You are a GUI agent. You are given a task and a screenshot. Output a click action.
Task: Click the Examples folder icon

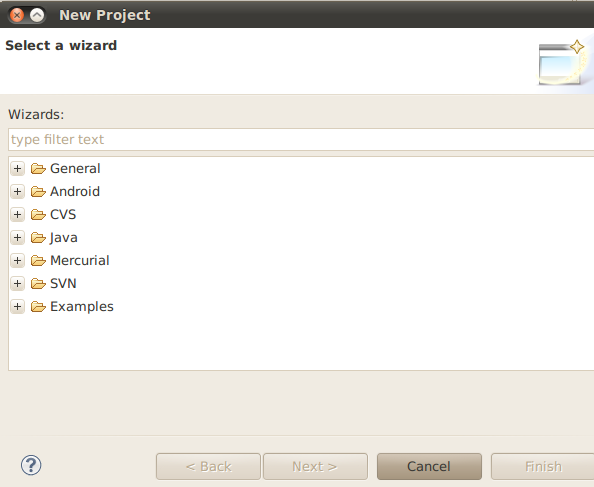pyautogui.click(x=38, y=307)
